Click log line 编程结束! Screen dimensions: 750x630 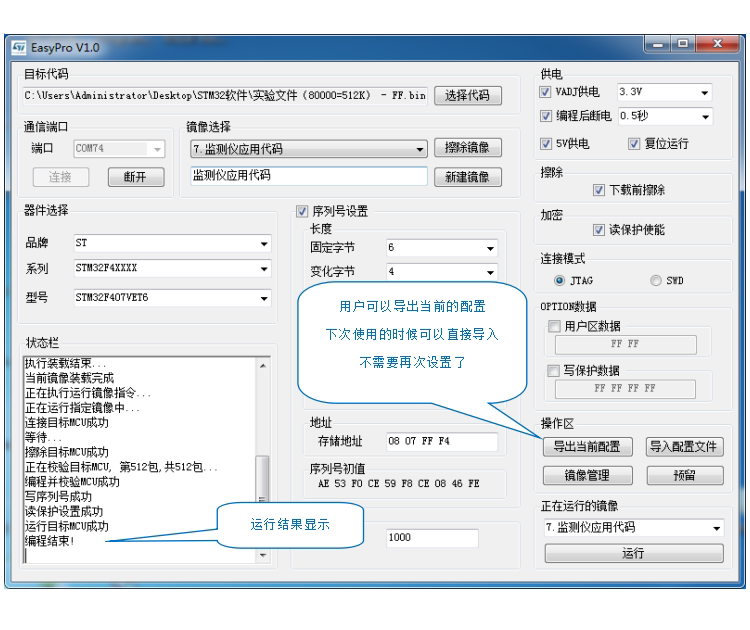click(50, 541)
